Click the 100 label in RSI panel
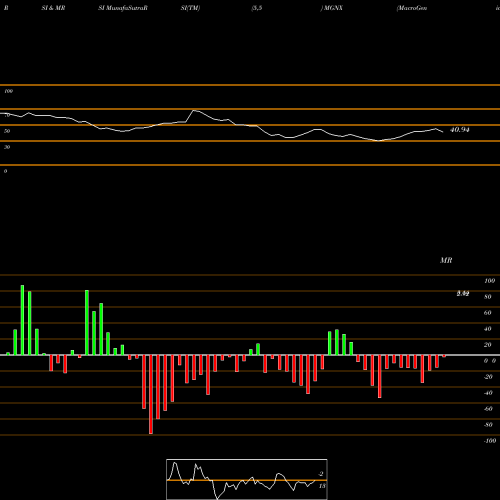 [9, 91]
